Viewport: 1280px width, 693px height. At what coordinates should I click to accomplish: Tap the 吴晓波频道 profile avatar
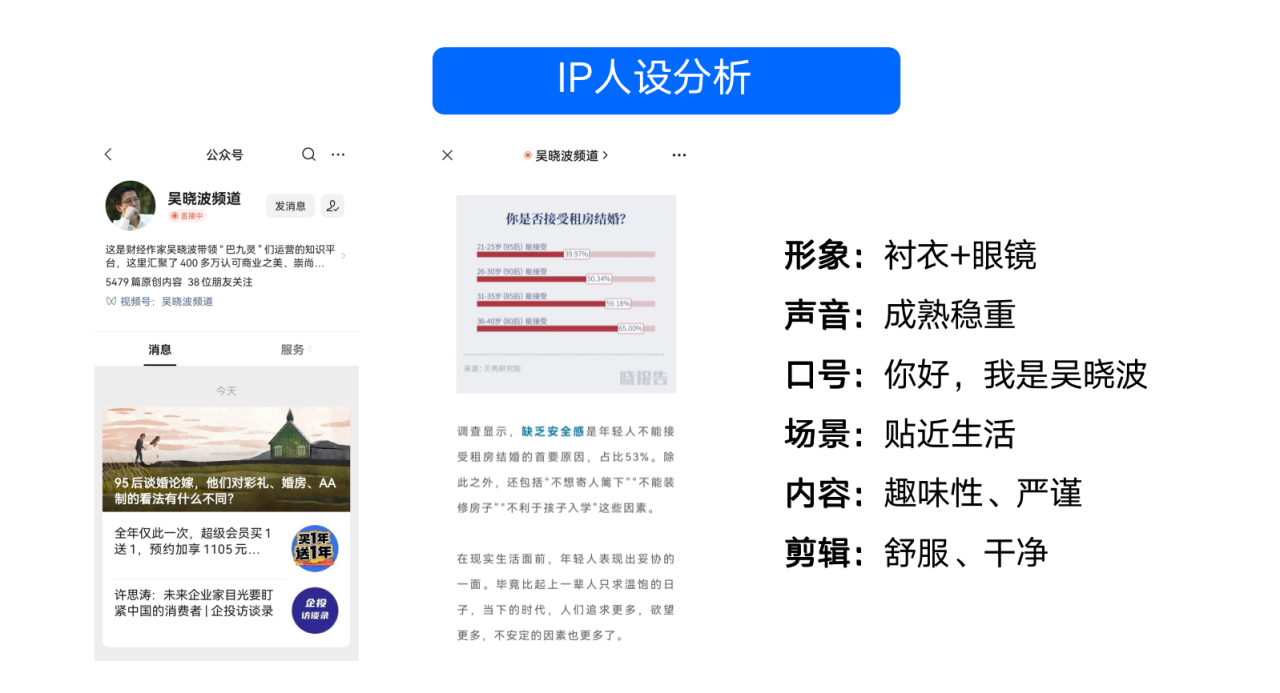click(130, 205)
